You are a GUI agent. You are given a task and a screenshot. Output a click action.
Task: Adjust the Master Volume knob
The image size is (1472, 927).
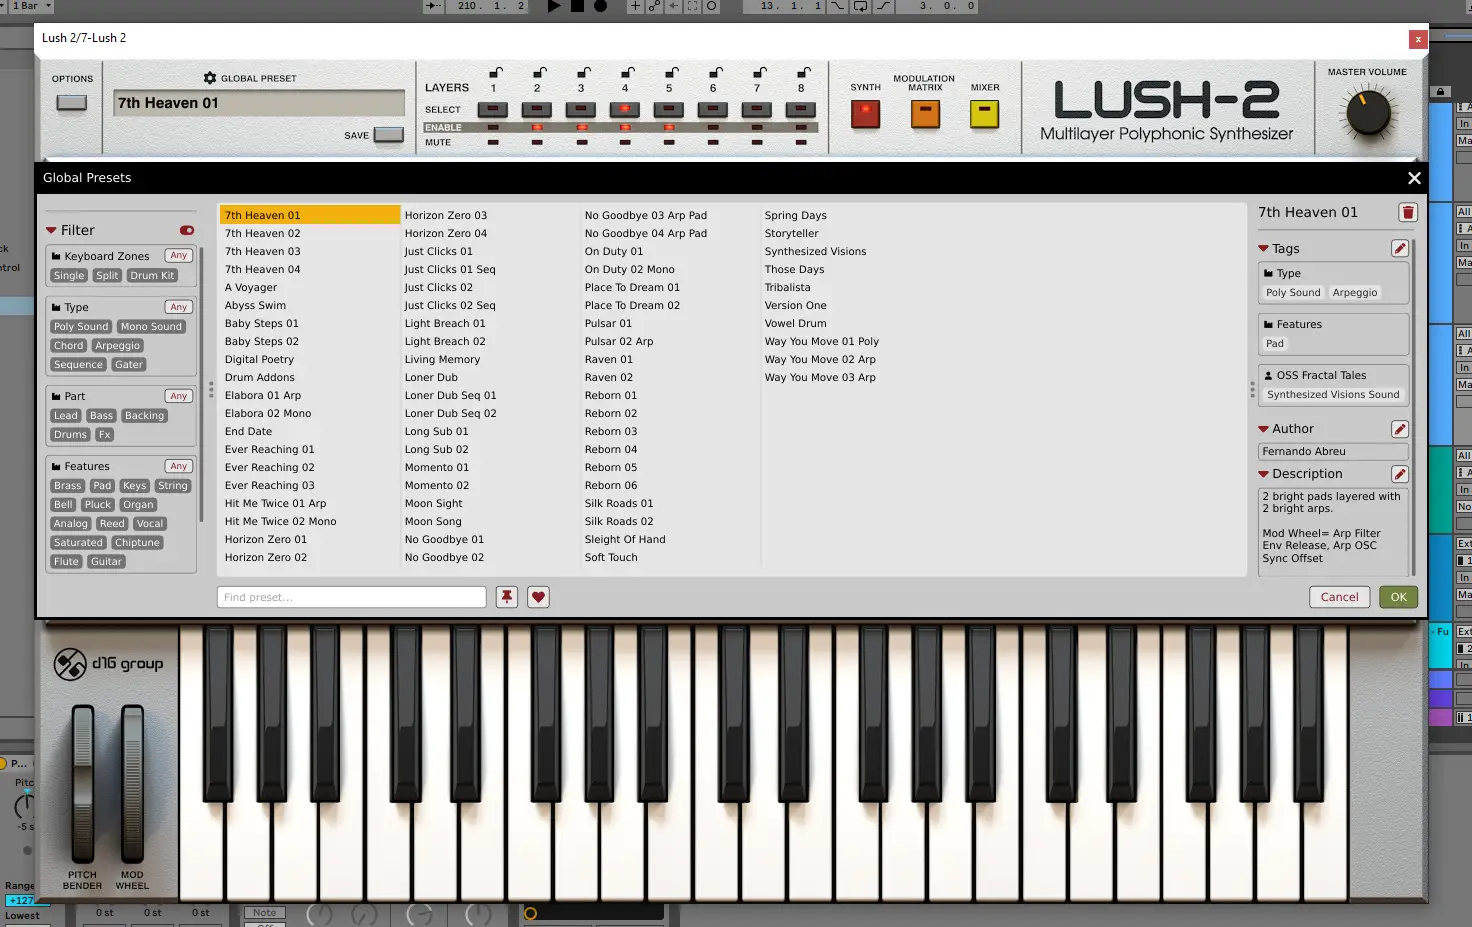pos(1366,113)
